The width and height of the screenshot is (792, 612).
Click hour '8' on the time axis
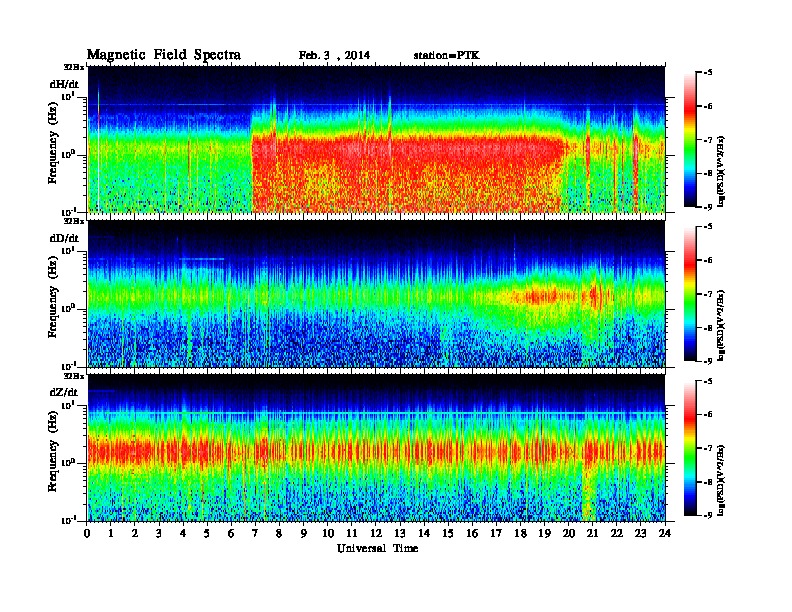279,533
